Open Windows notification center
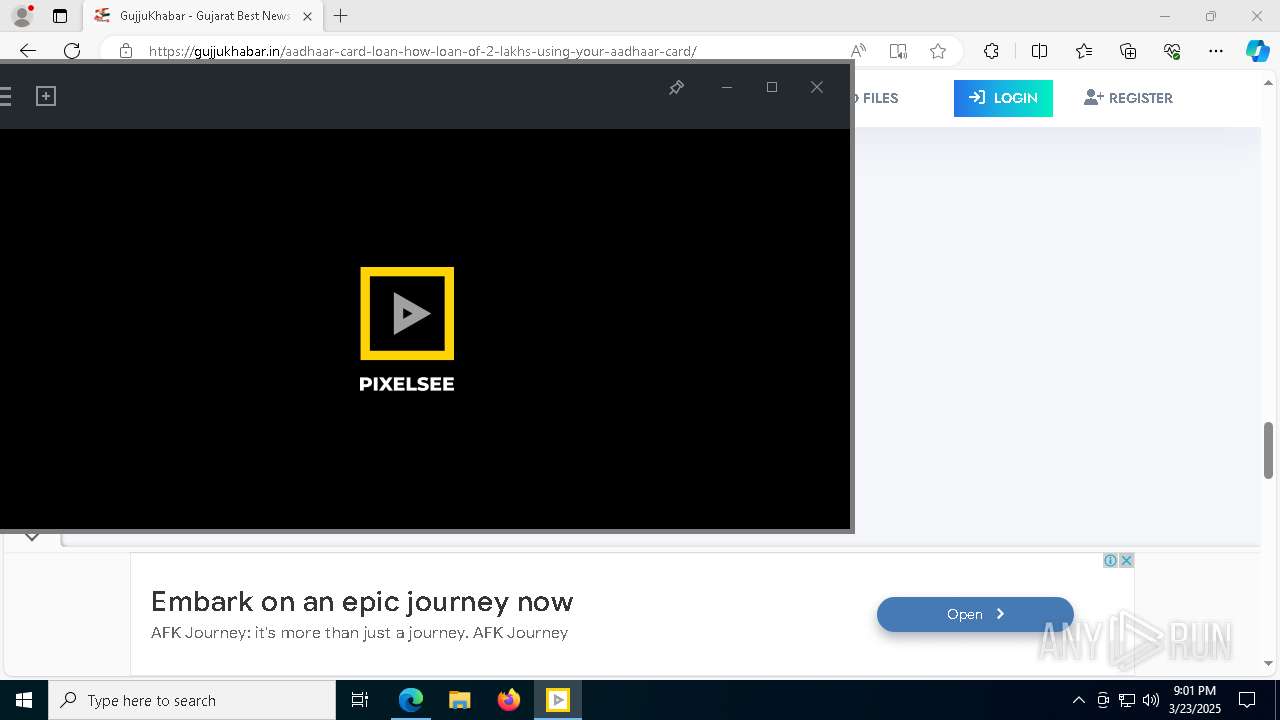1280x720 pixels. pyautogui.click(x=1247, y=700)
